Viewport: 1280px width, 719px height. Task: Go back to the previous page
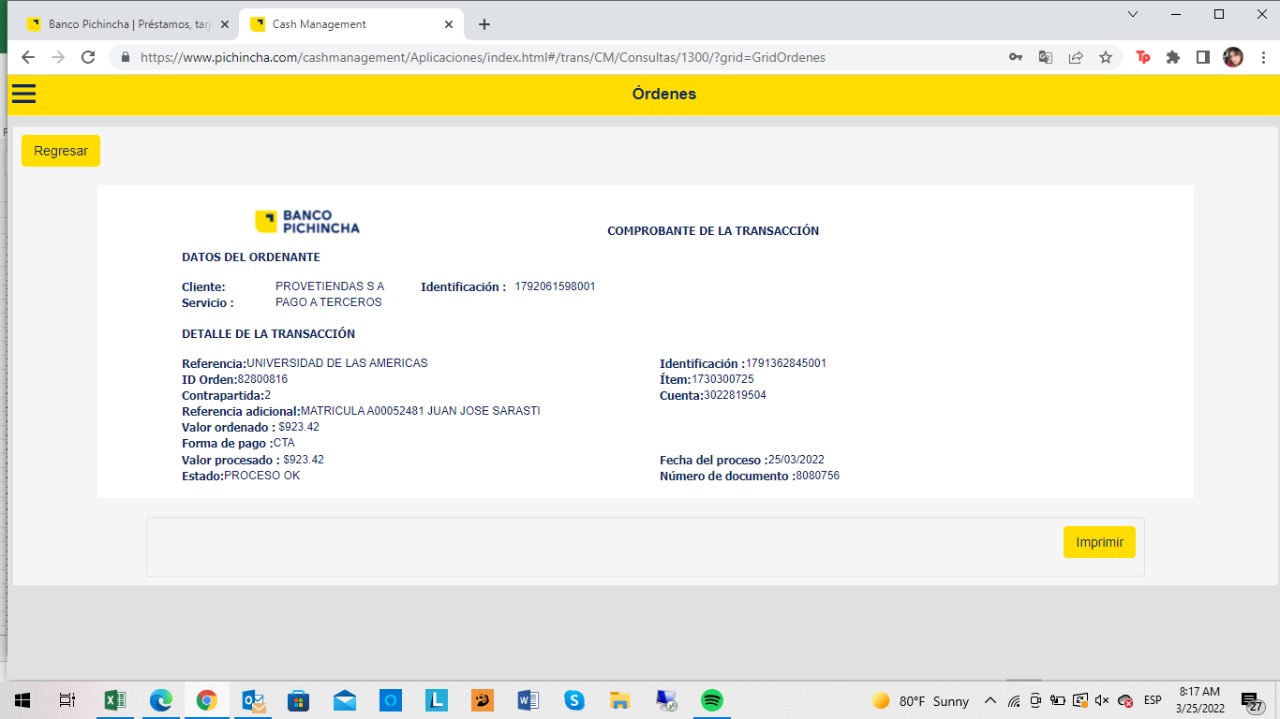pyautogui.click(x=28, y=57)
